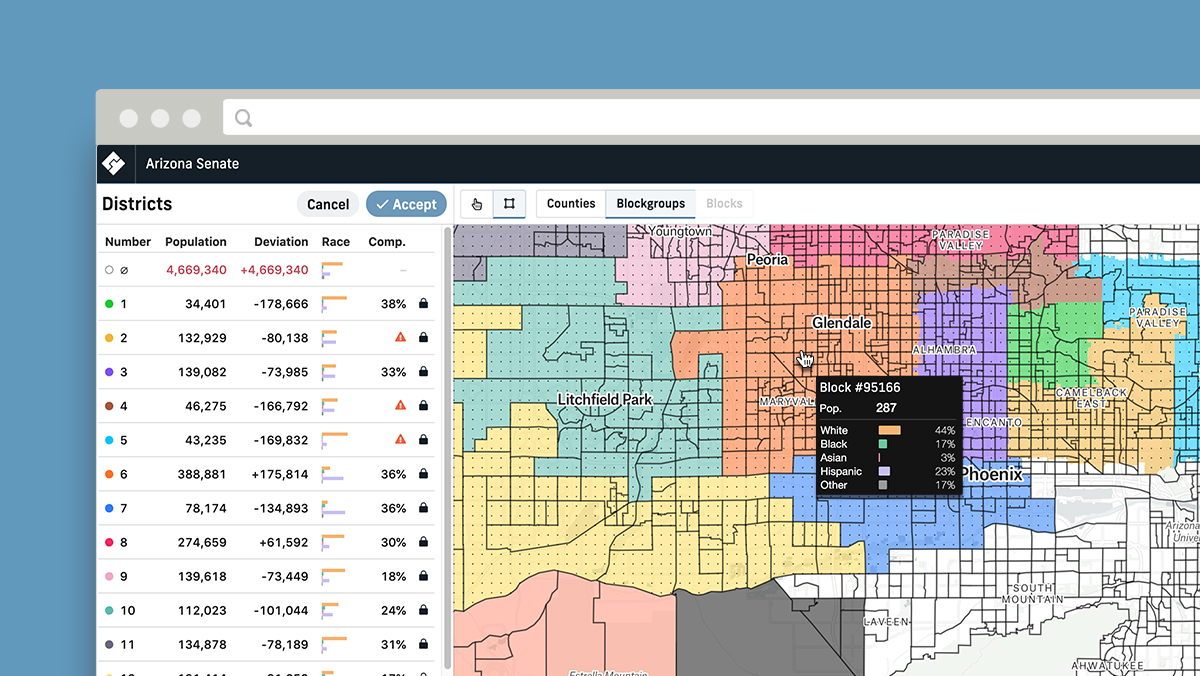
Task: Click the search magnifier in the address bar
Action: click(242, 117)
